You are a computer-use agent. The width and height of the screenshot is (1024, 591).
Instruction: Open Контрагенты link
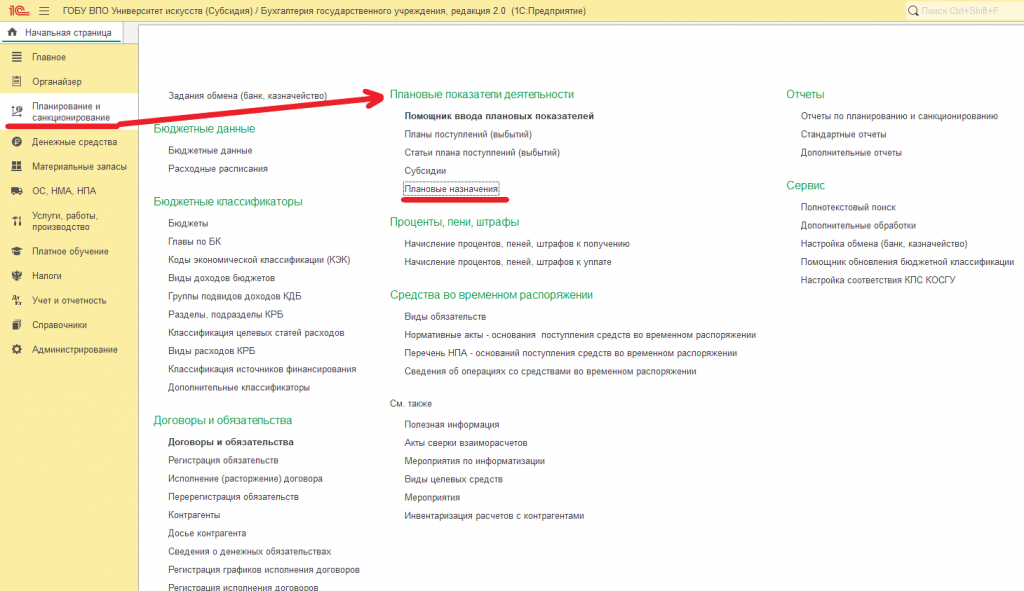194,515
